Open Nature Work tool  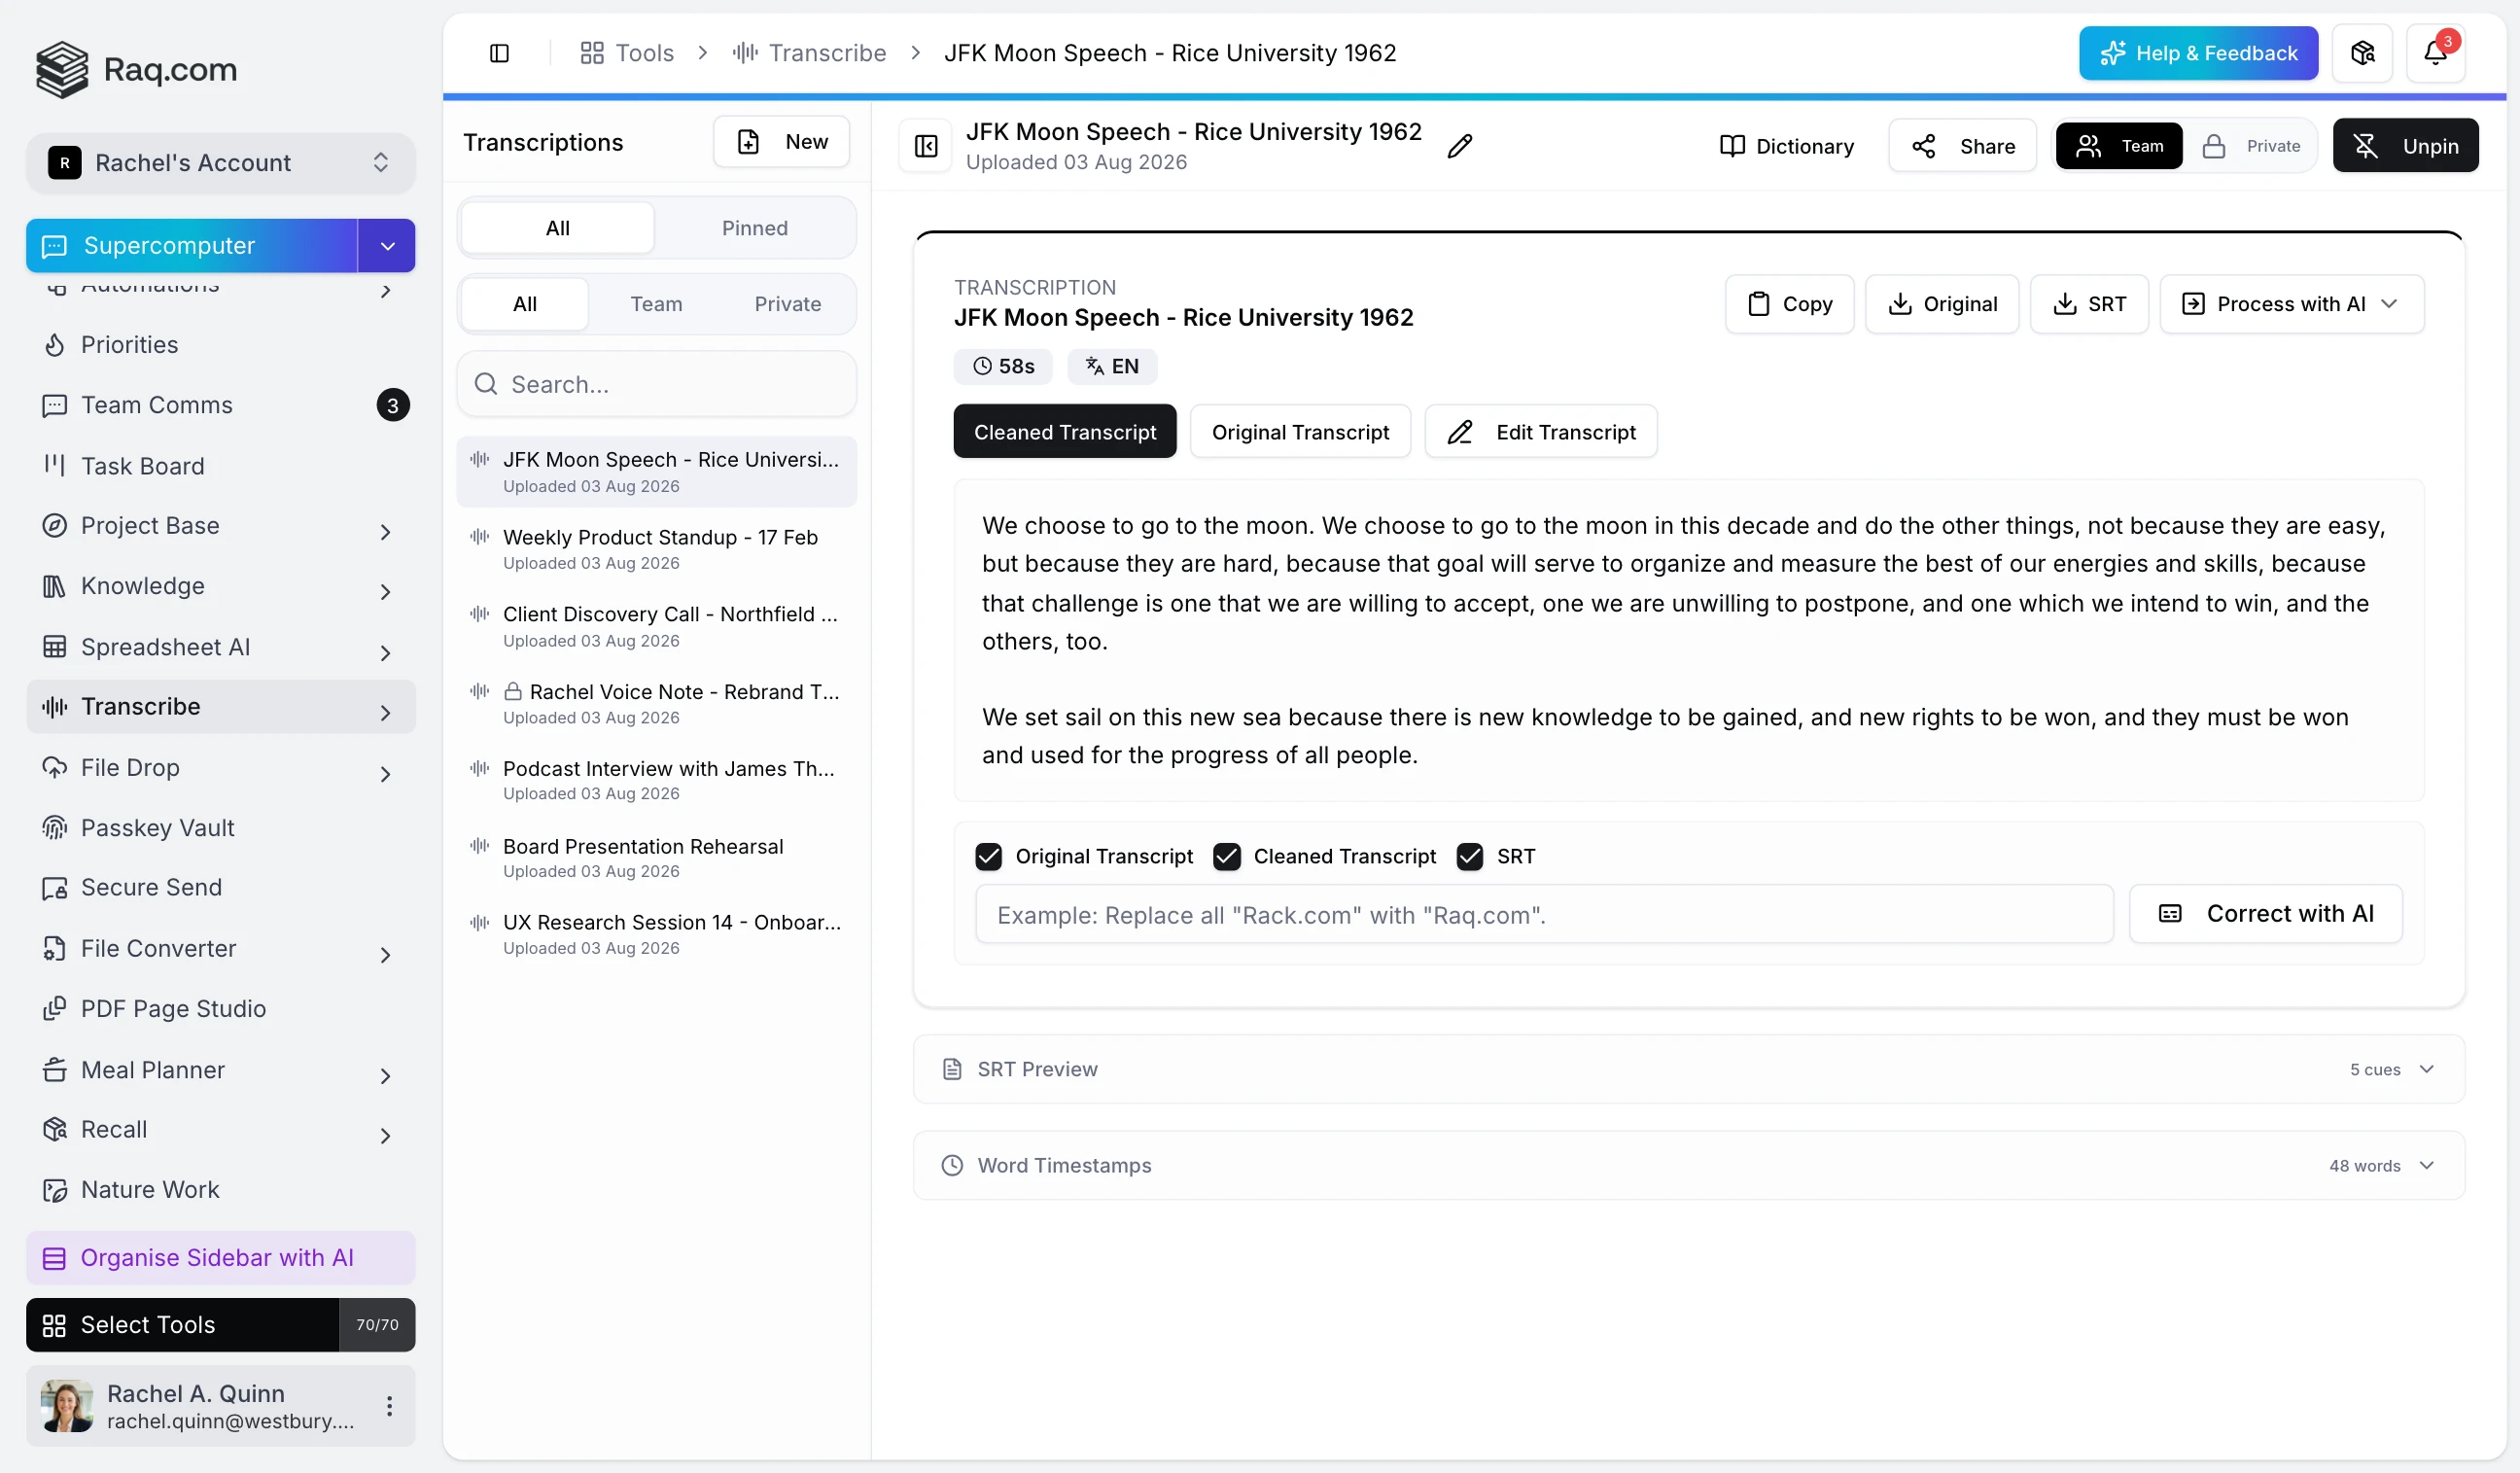tap(220, 1190)
